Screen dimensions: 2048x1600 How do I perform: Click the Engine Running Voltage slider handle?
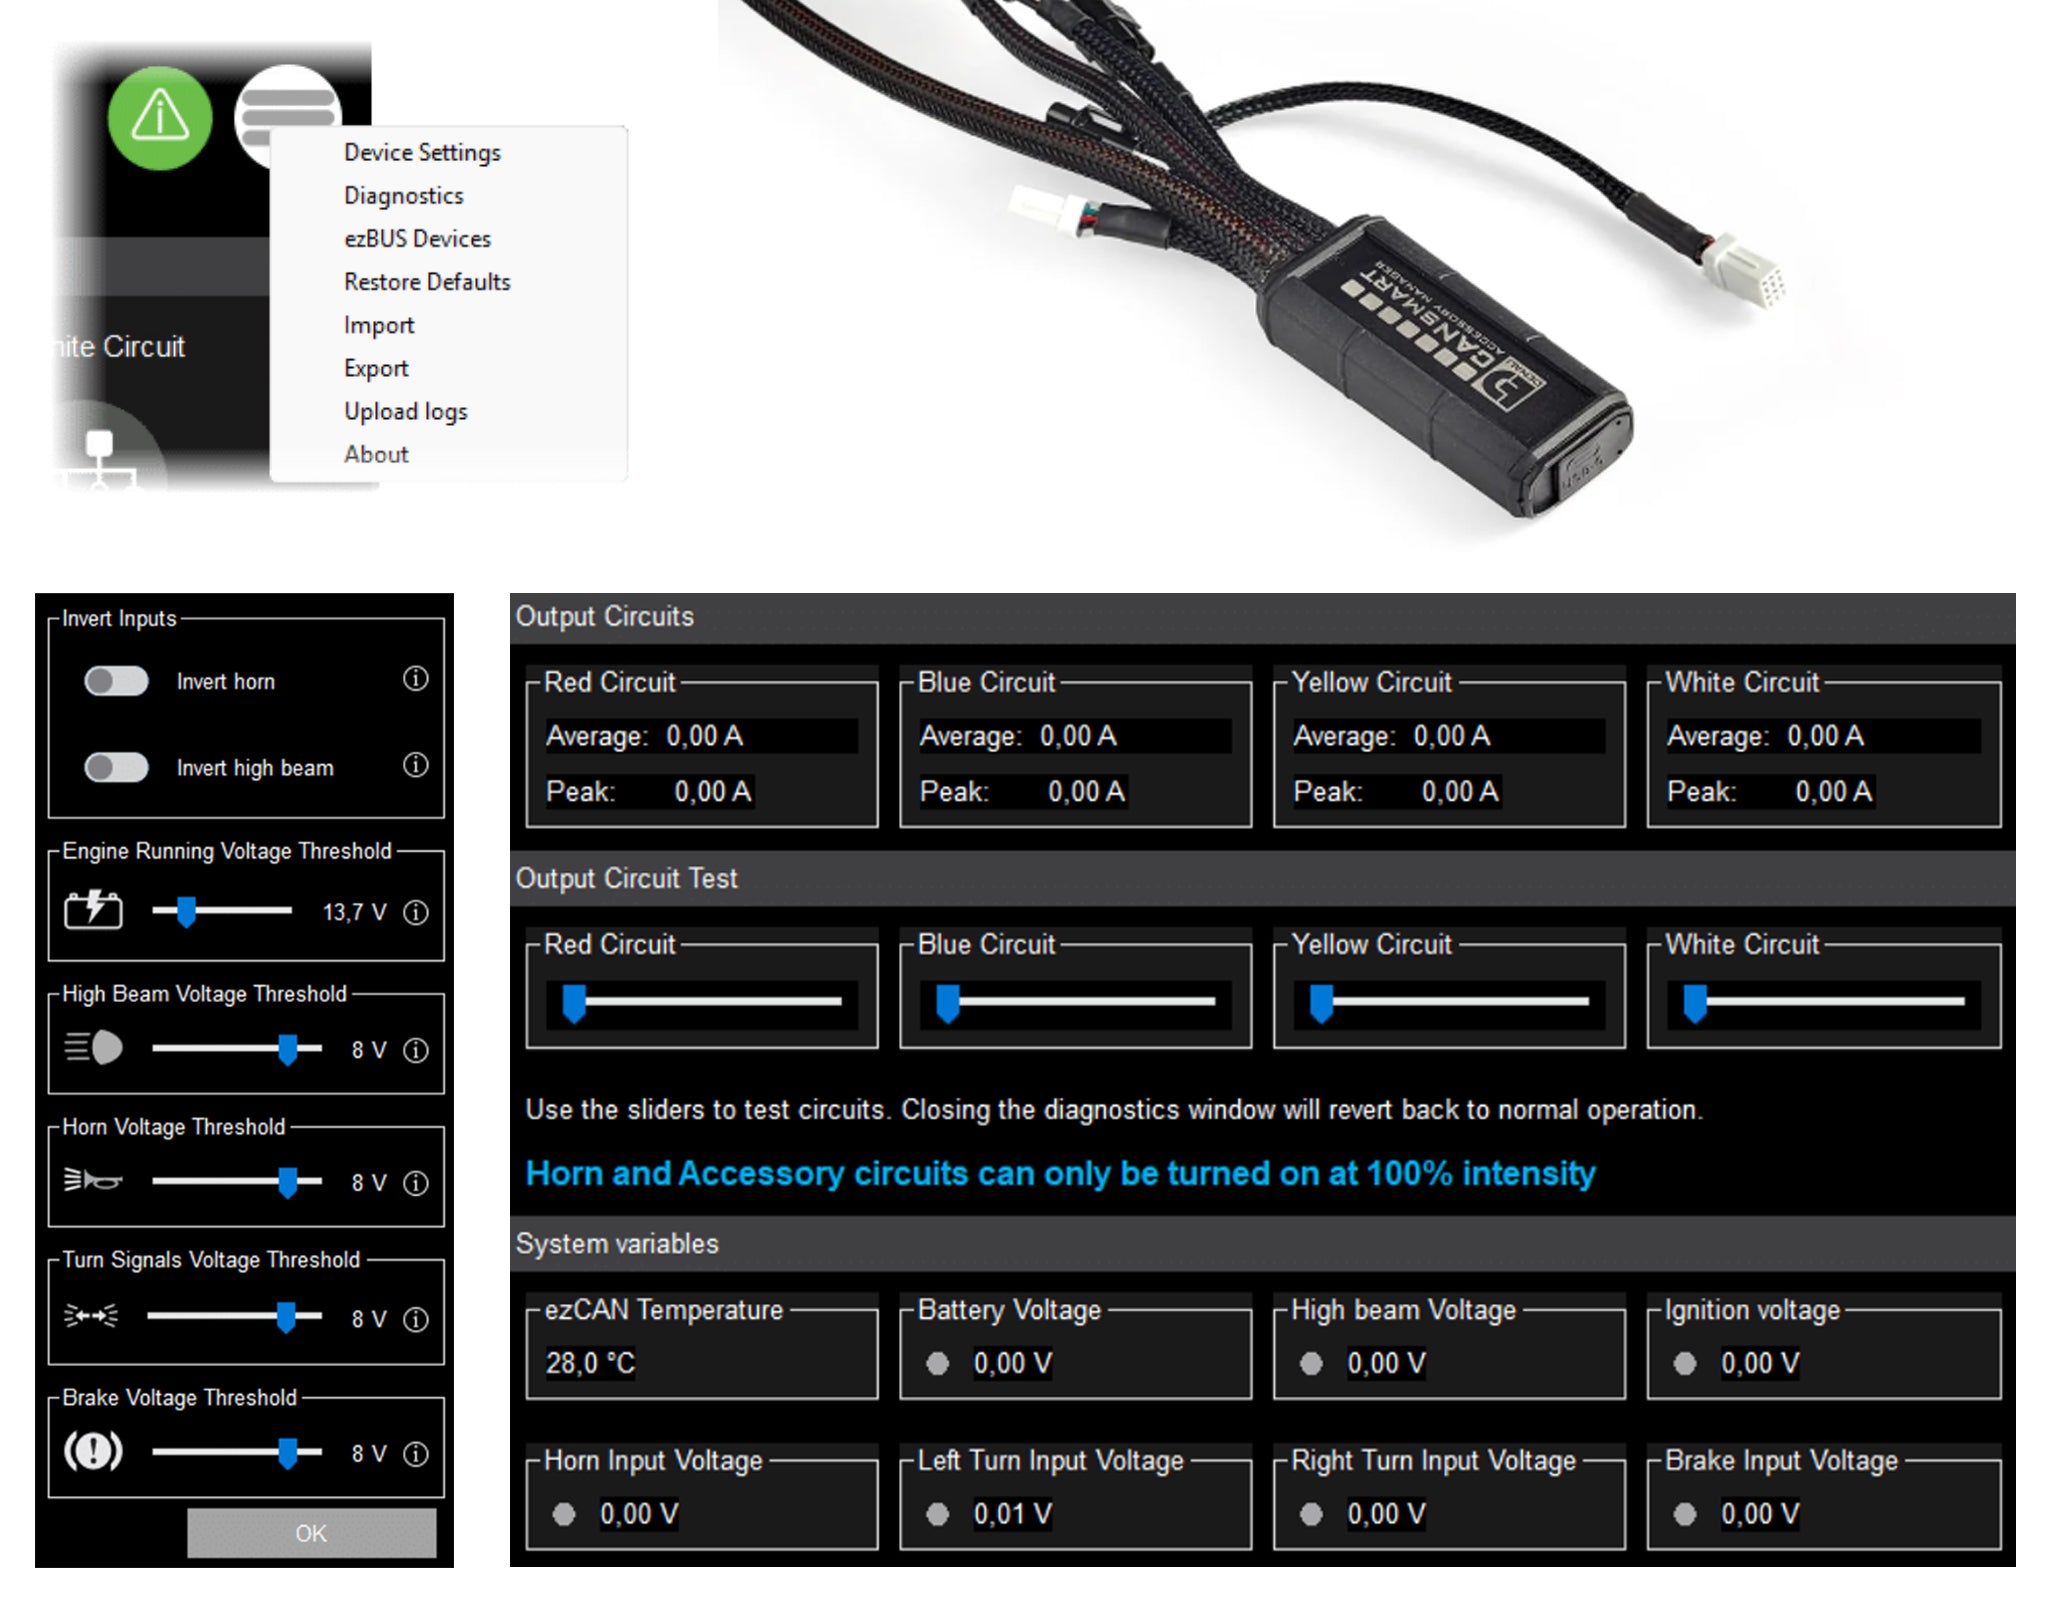pos(186,911)
